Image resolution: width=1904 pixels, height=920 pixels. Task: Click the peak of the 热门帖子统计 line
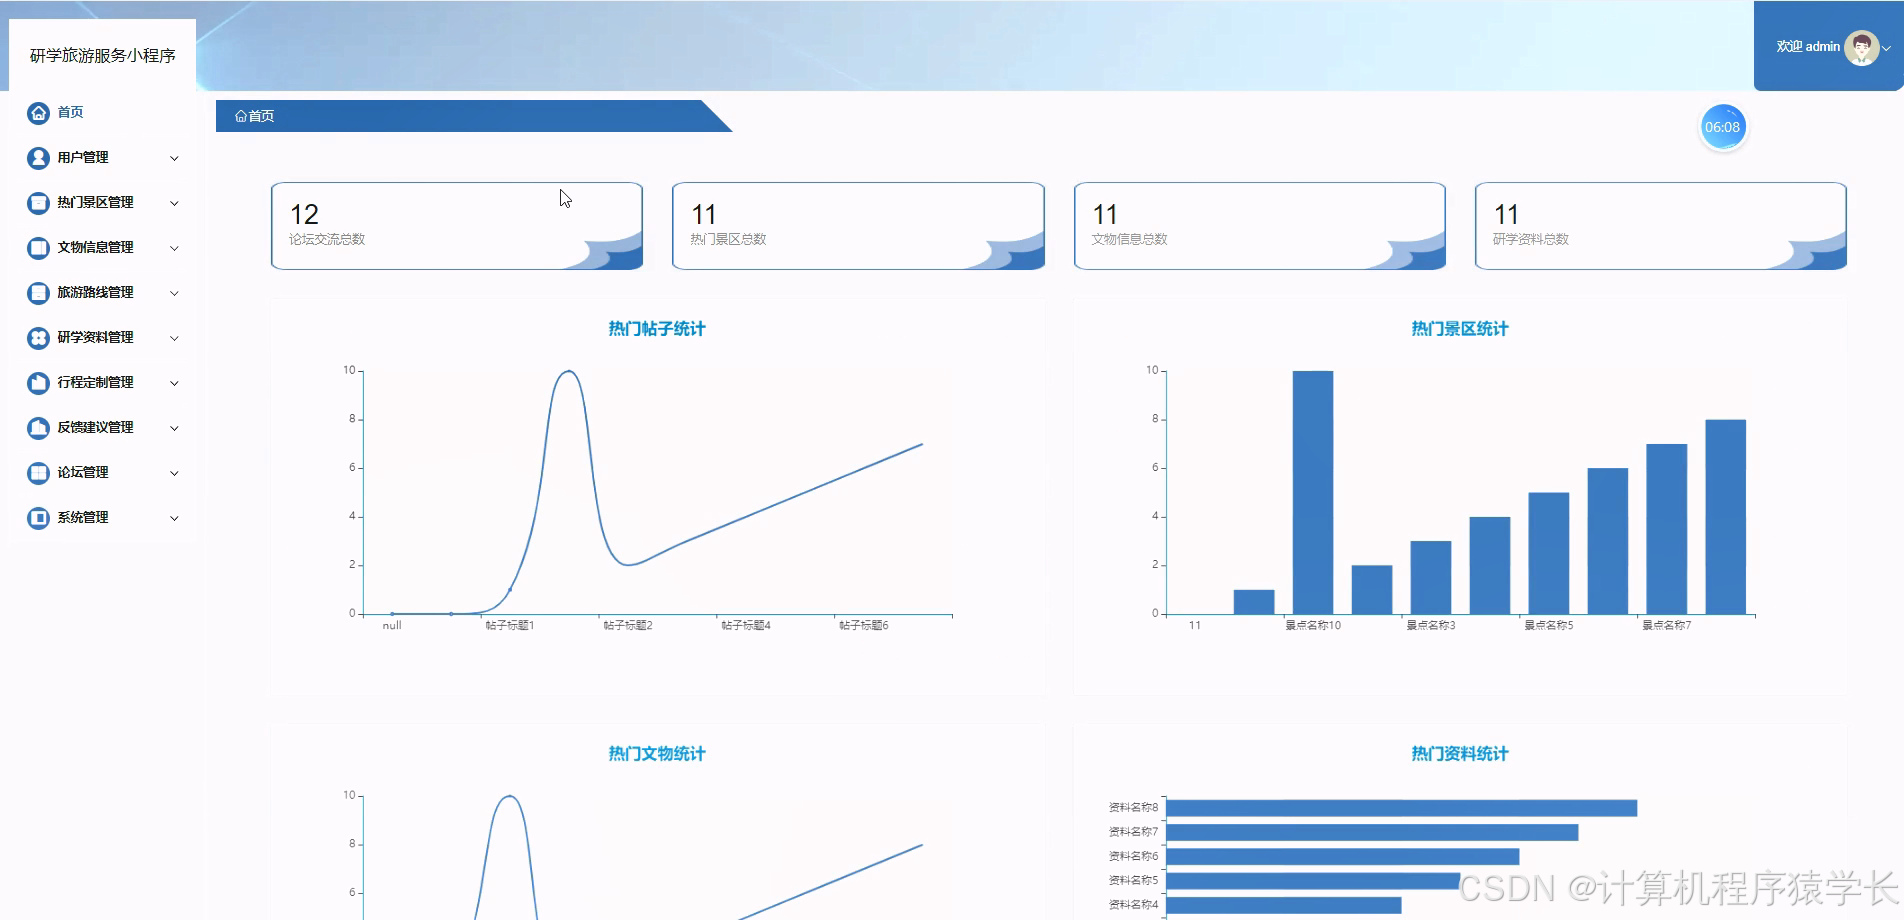pos(569,371)
